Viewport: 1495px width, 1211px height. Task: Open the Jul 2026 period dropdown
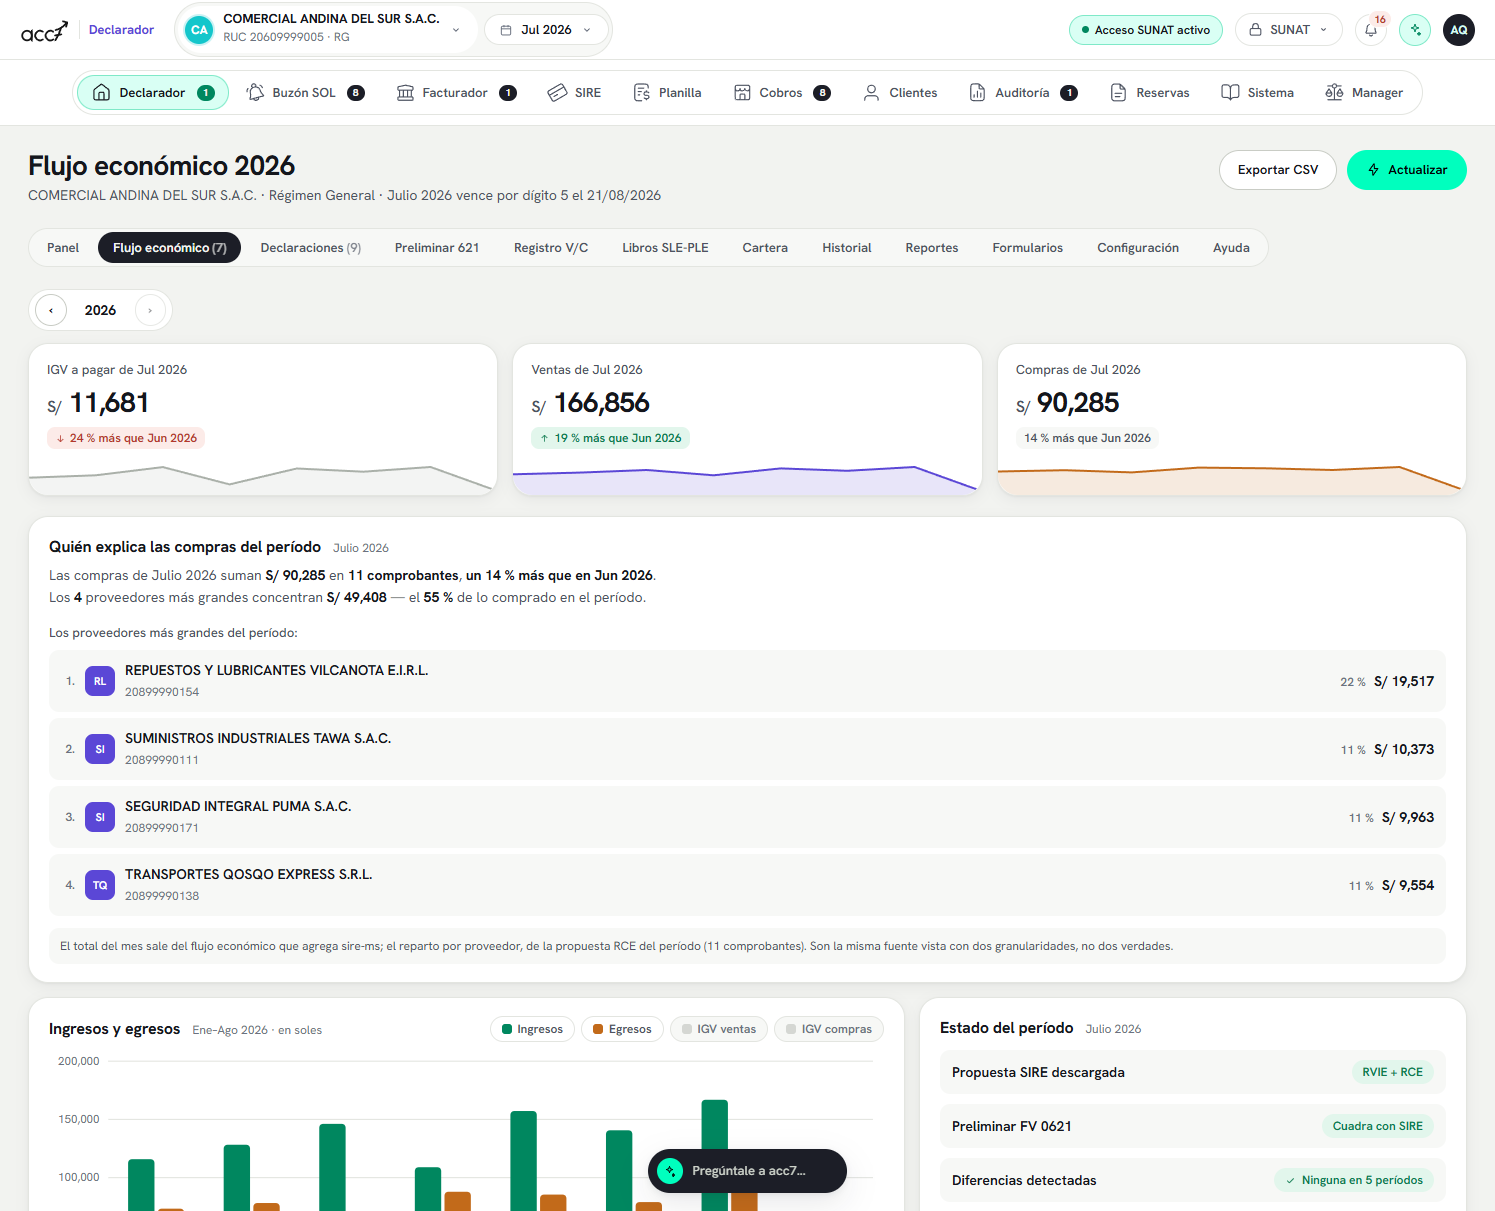click(546, 30)
